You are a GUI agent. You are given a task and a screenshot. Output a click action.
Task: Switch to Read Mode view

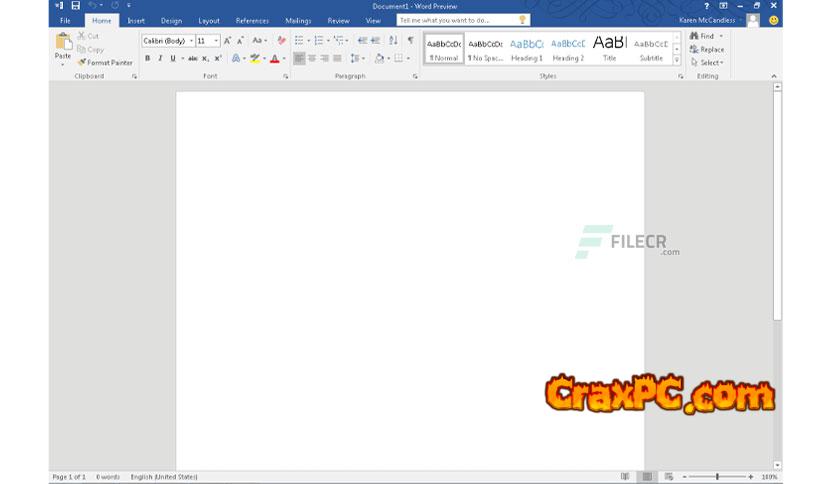point(625,477)
